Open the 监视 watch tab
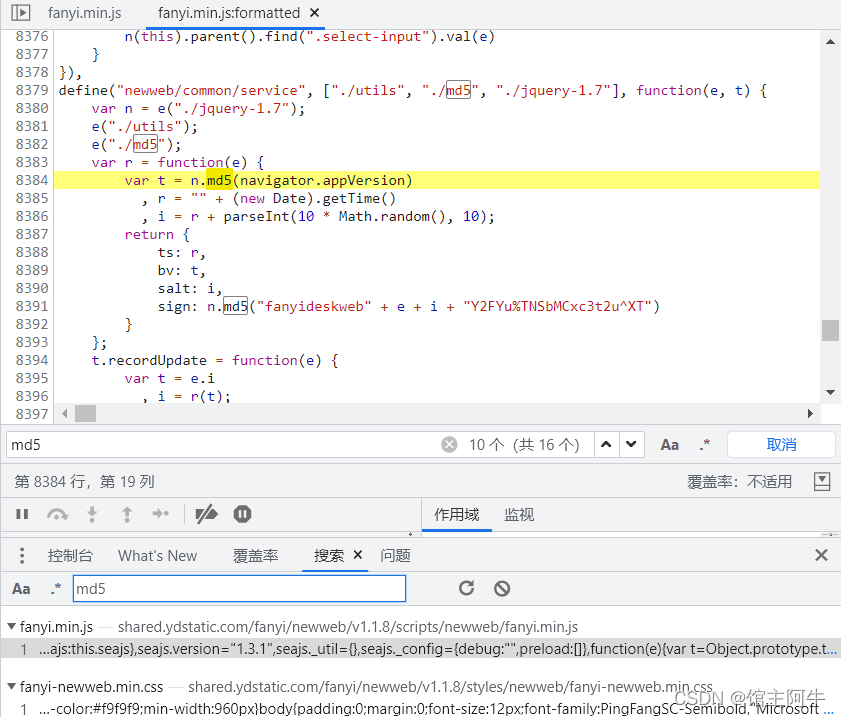The image size is (841, 717). point(519,515)
